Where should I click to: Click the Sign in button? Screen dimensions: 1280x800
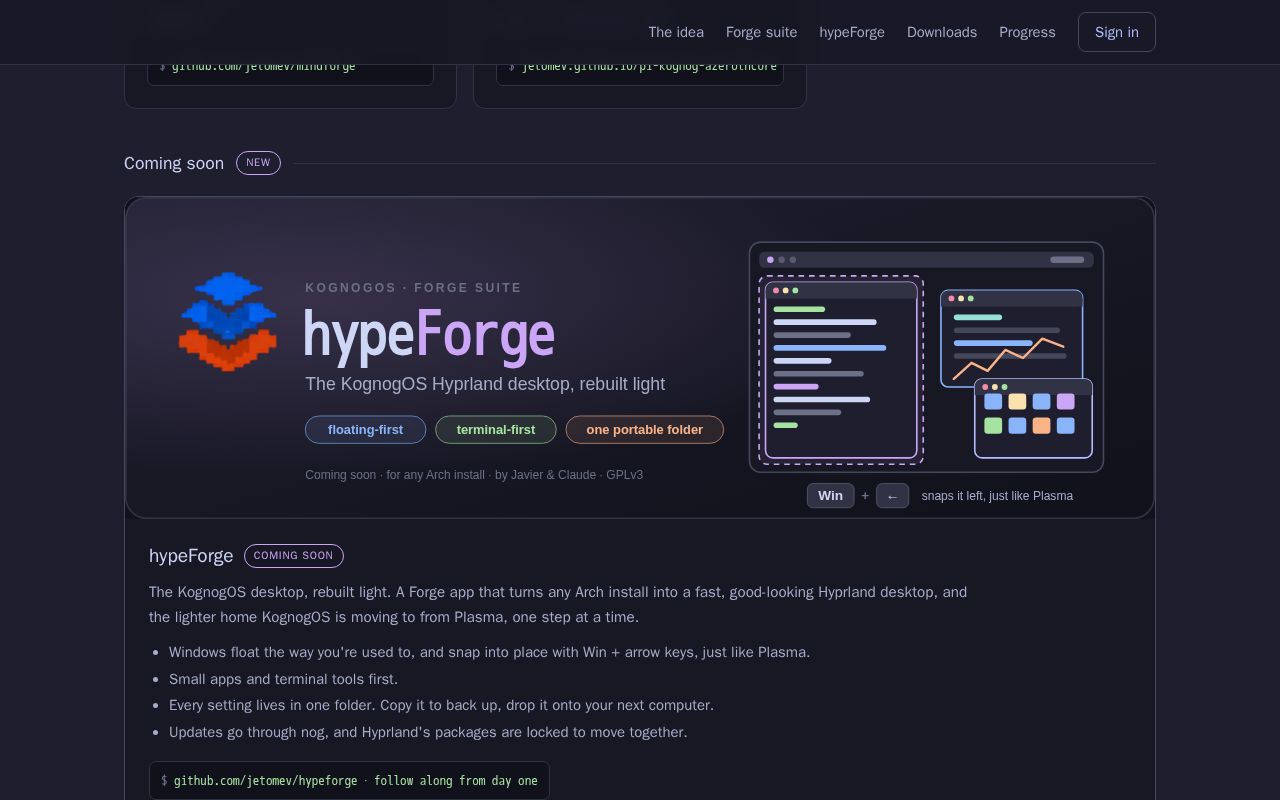(1117, 32)
